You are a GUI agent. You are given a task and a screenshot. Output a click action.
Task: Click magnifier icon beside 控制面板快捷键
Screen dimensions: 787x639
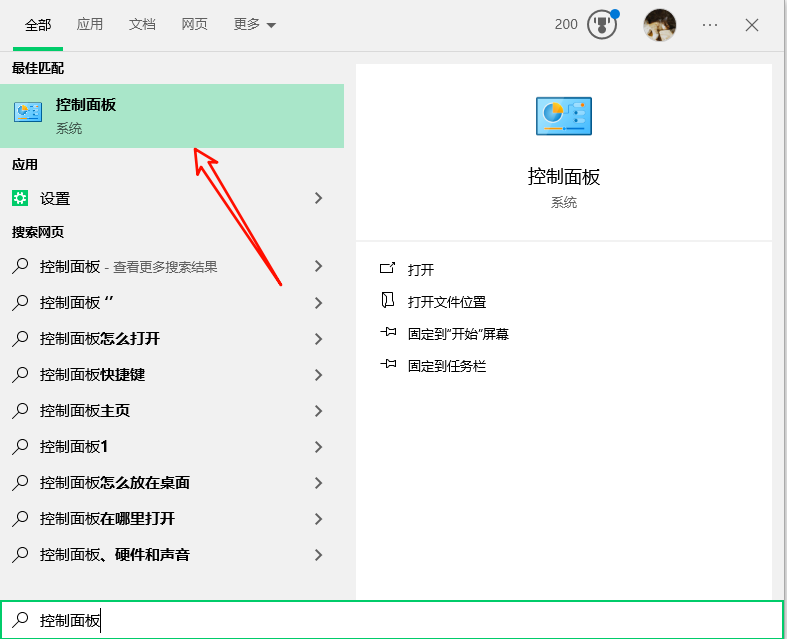[x=20, y=374]
